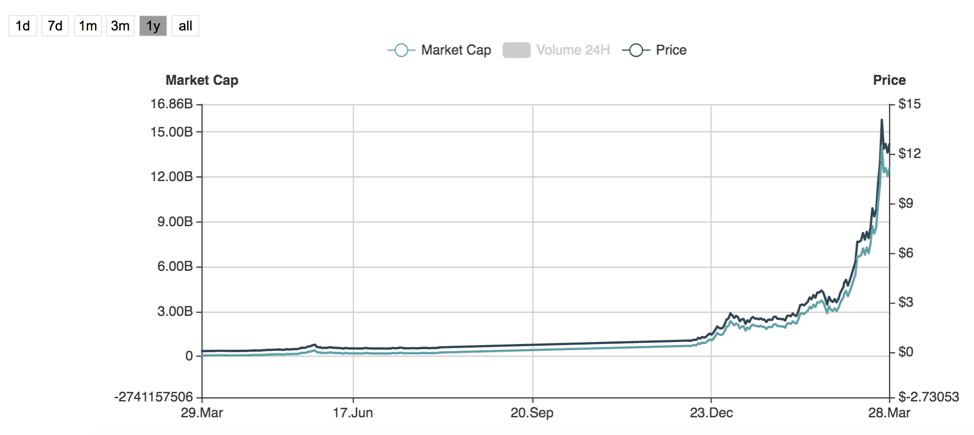Click the 23.Dec date label

coord(711,413)
